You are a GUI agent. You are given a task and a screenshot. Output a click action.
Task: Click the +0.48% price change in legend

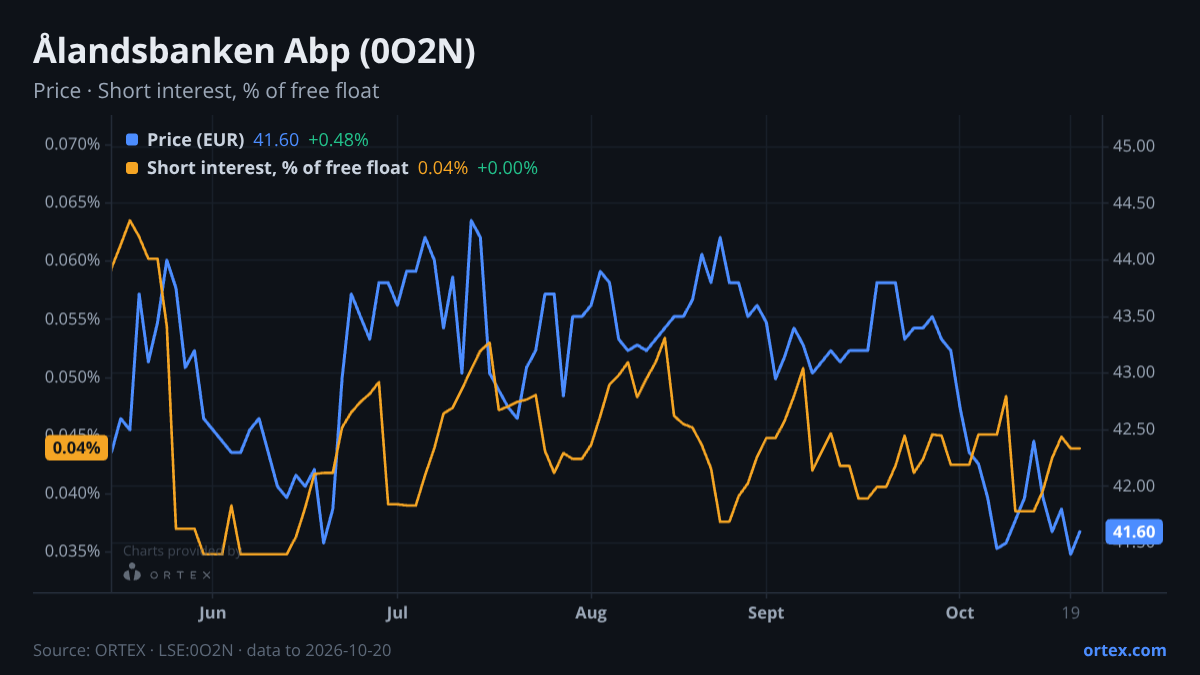pos(338,140)
